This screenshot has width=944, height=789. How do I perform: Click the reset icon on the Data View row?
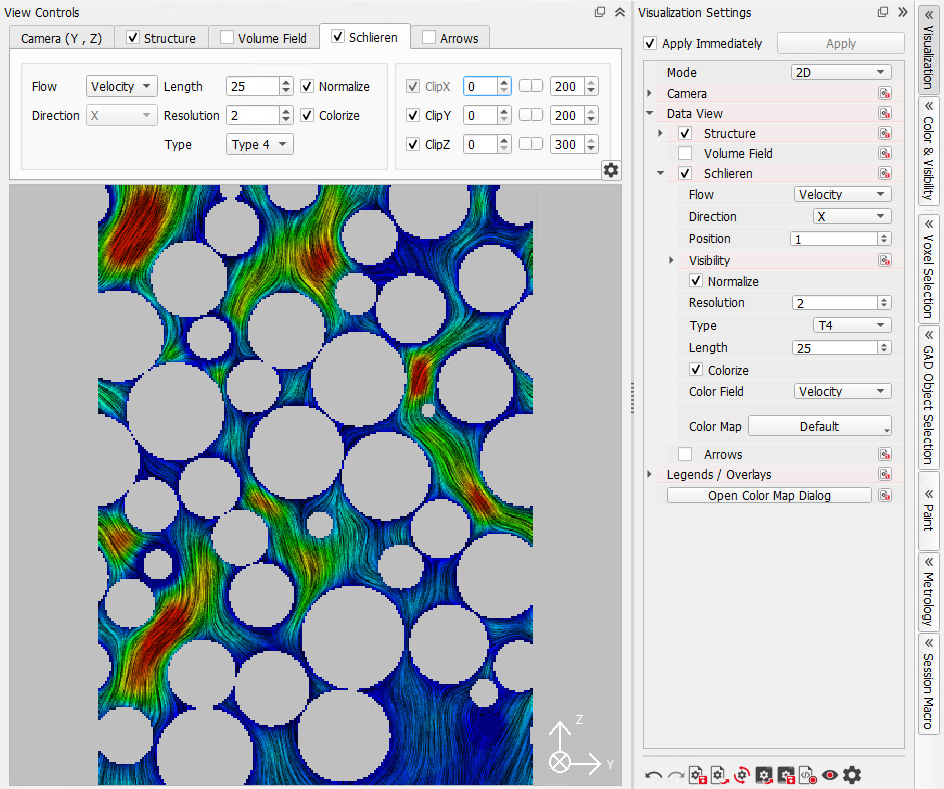click(884, 113)
